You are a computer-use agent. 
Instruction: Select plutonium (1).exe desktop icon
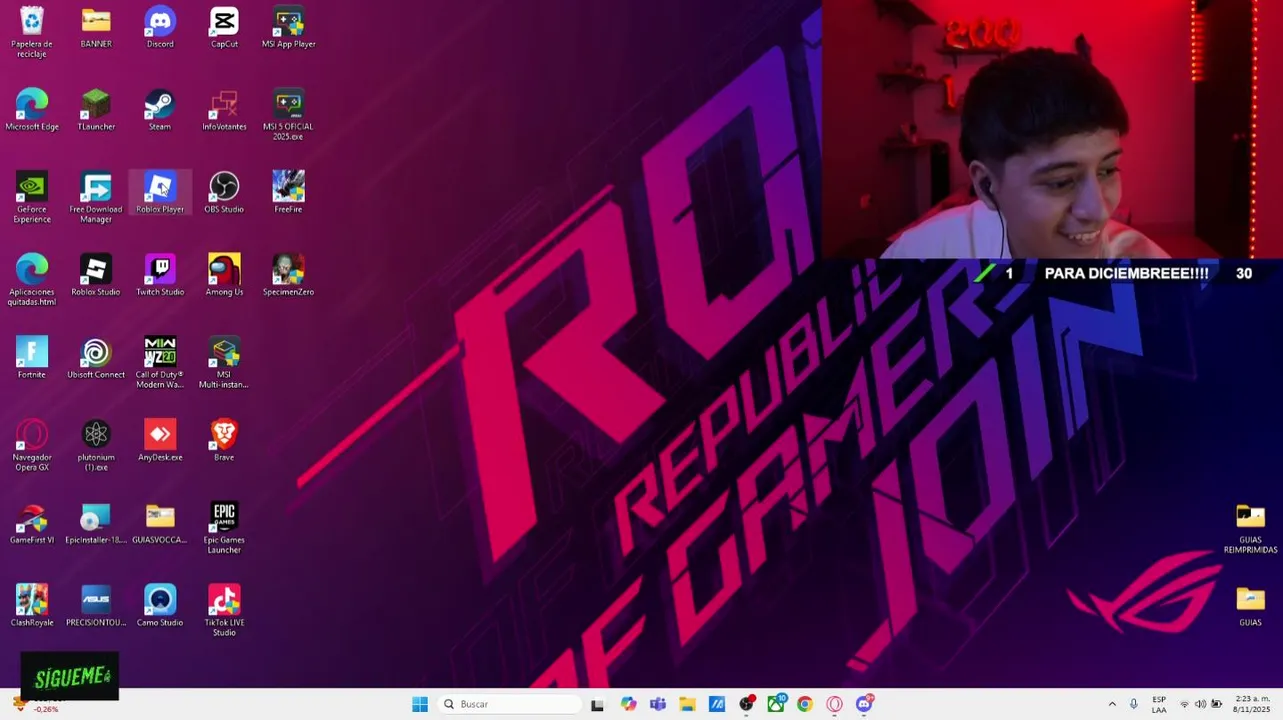point(96,445)
